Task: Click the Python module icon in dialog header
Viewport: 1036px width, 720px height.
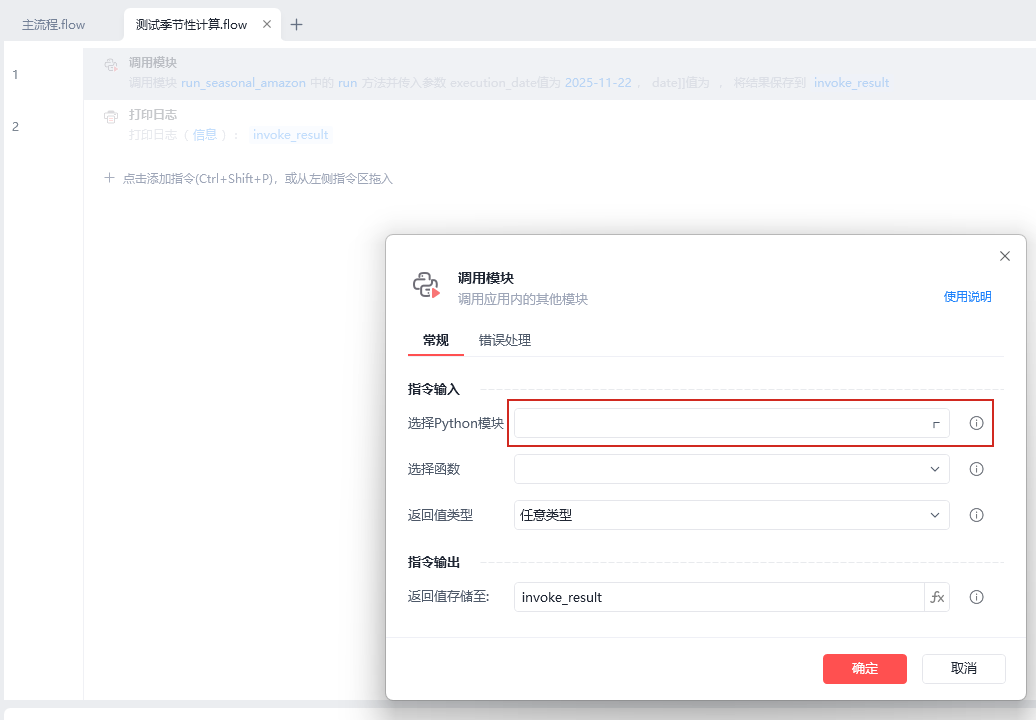Action: pos(426,285)
